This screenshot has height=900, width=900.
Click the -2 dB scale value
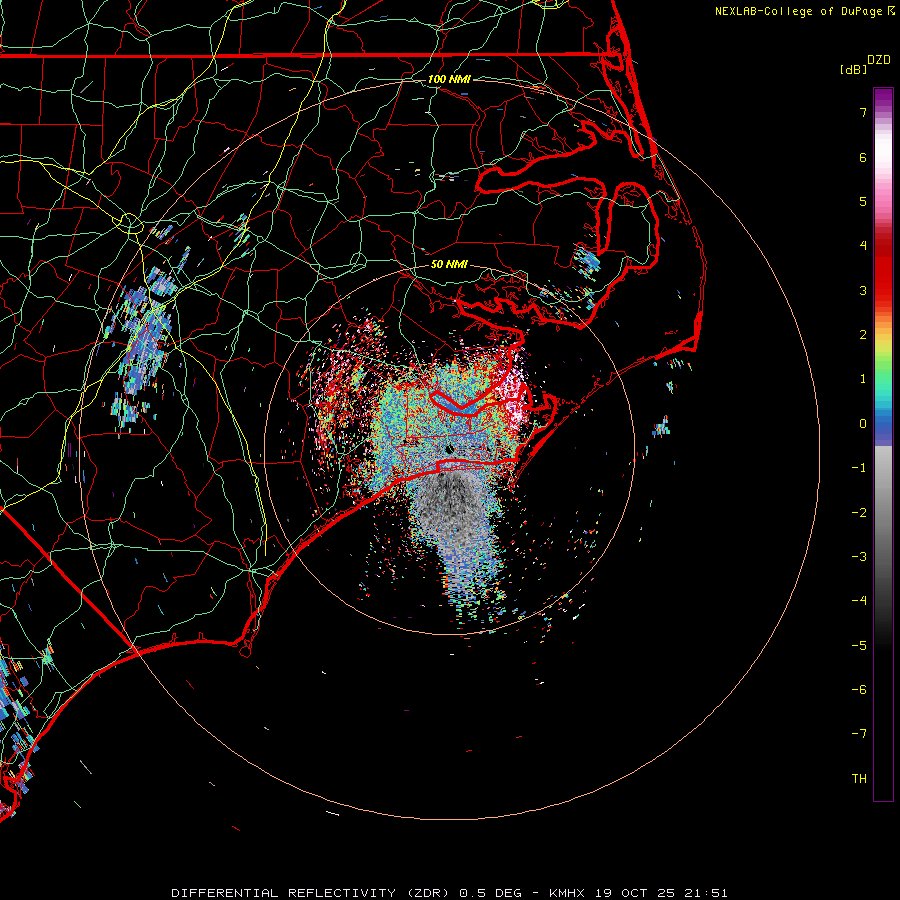coord(859,513)
